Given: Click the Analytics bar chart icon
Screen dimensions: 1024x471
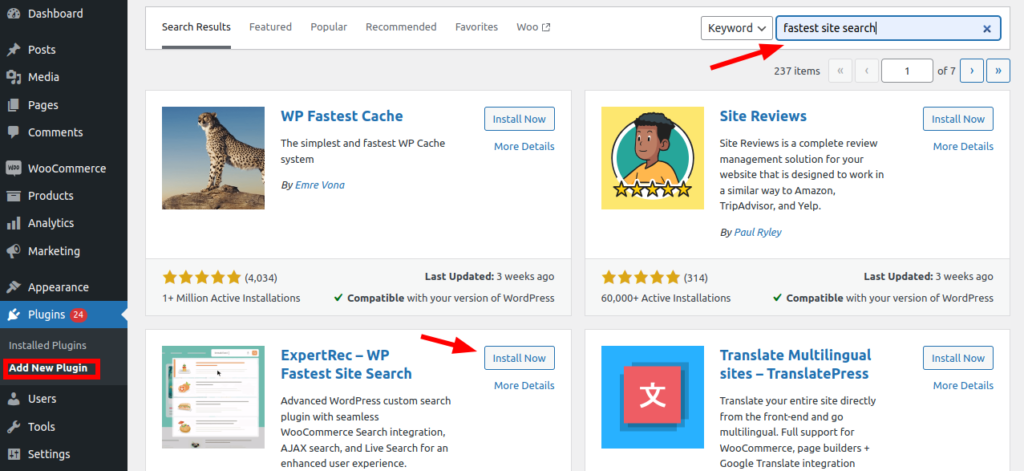Looking at the screenshot, I should tap(13, 224).
